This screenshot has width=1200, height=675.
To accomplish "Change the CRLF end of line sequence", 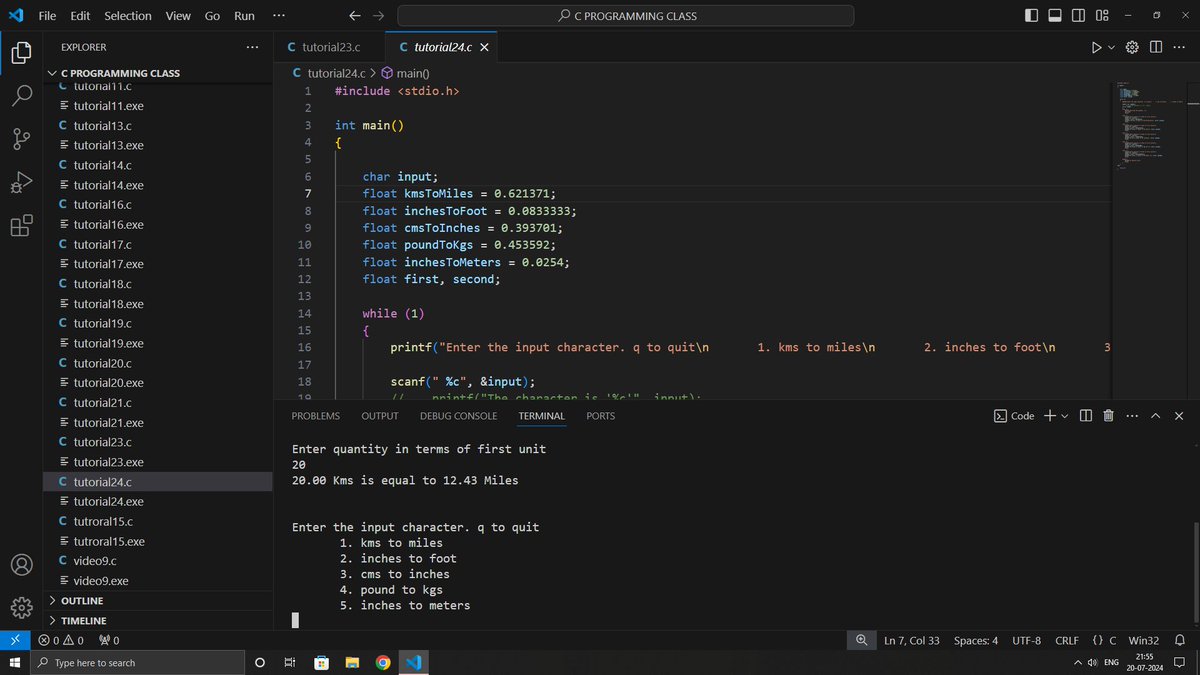I will (x=1067, y=640).
